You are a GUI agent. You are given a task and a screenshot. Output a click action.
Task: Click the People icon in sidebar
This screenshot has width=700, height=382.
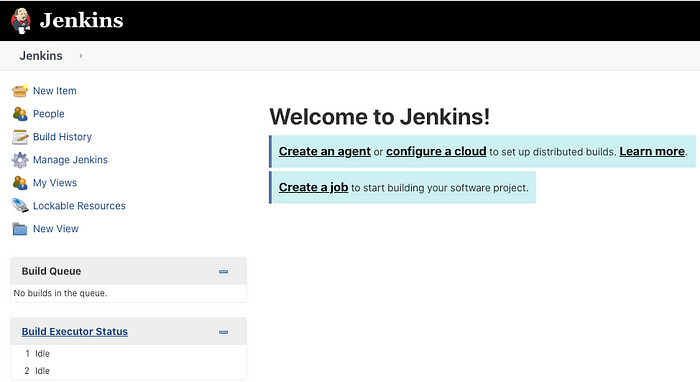[x=20, y=114]
